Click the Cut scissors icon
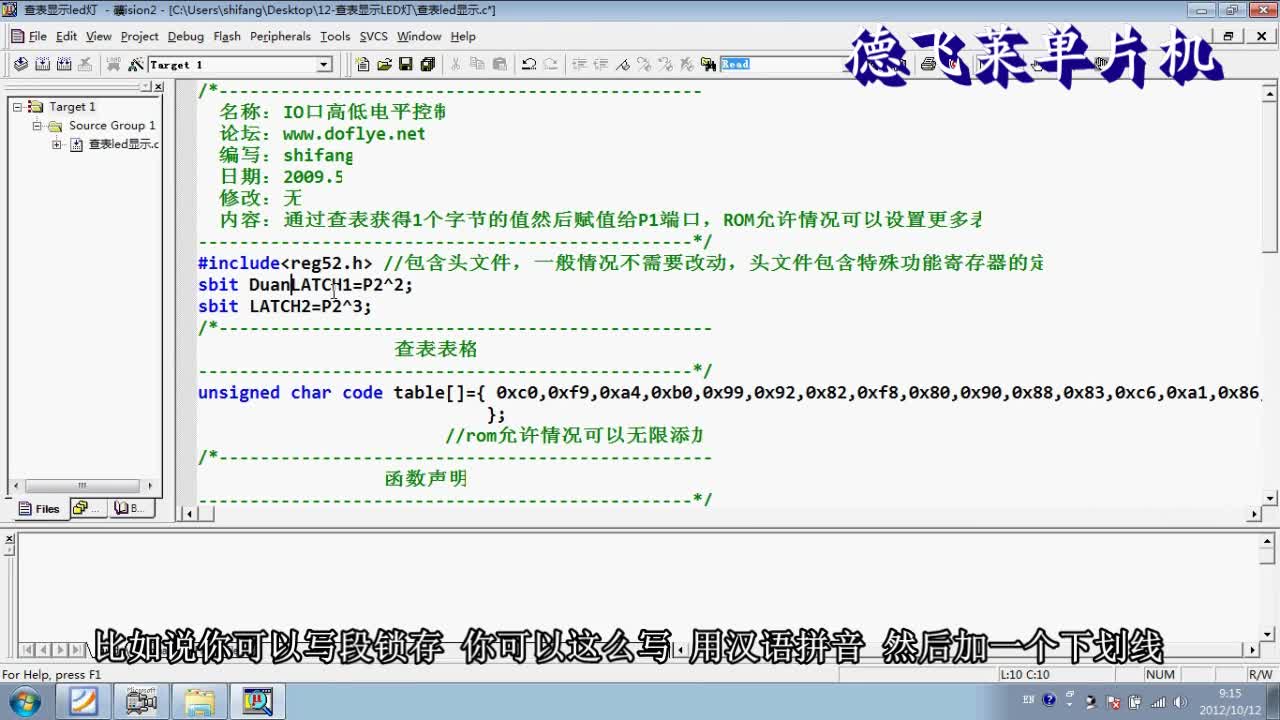Viewport: 1280px width, 720px height. coord(455,64)
